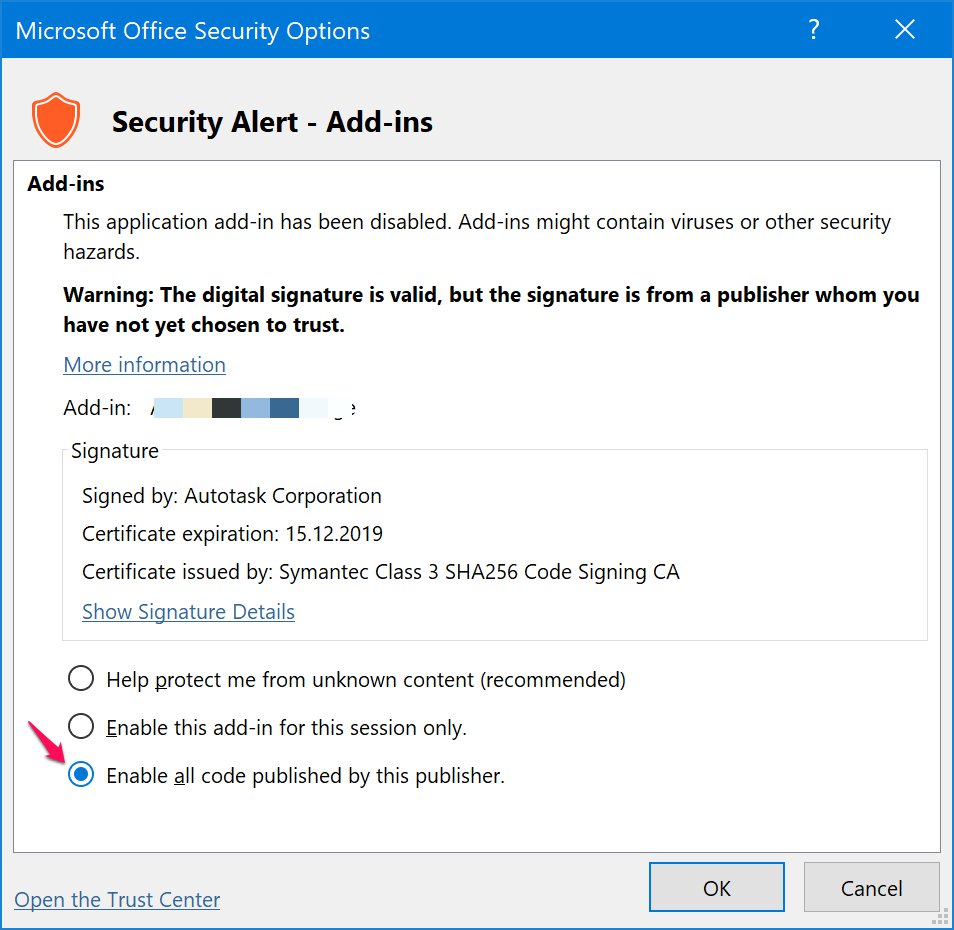Click the shield icon beside Security Alert heading

tap(56, 119)
